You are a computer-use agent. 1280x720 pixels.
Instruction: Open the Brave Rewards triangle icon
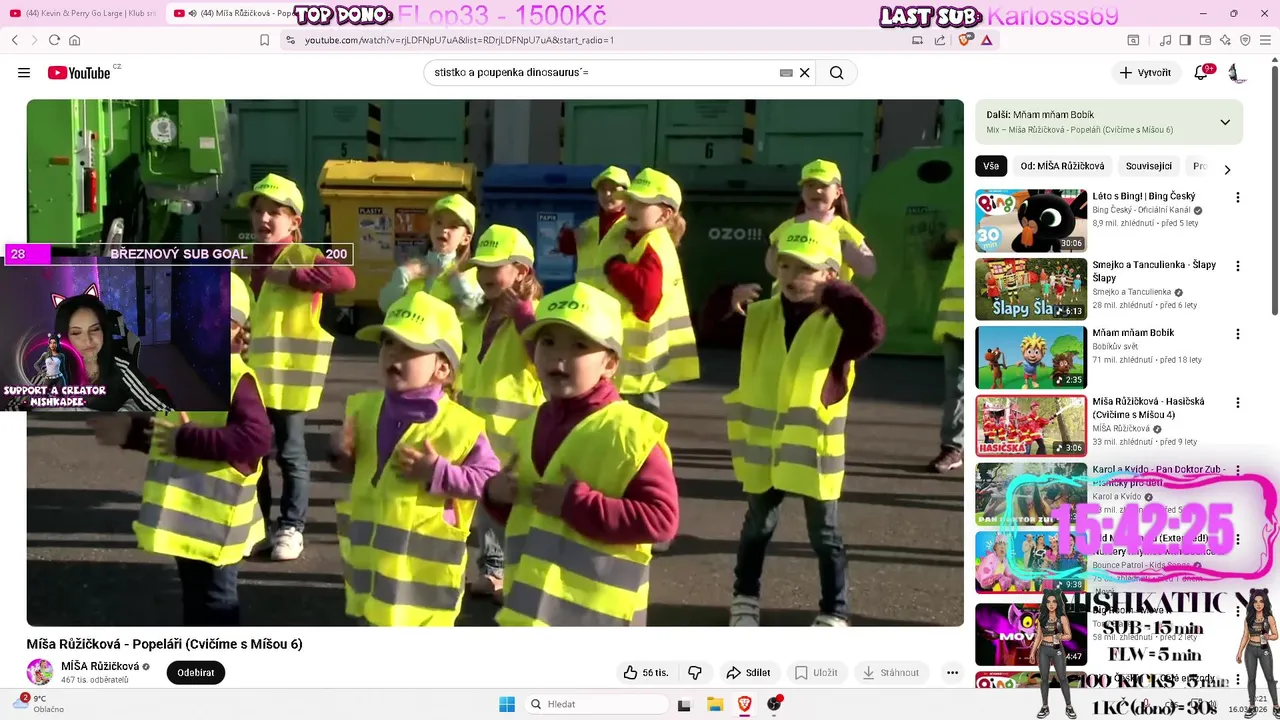tap(987, 40)
